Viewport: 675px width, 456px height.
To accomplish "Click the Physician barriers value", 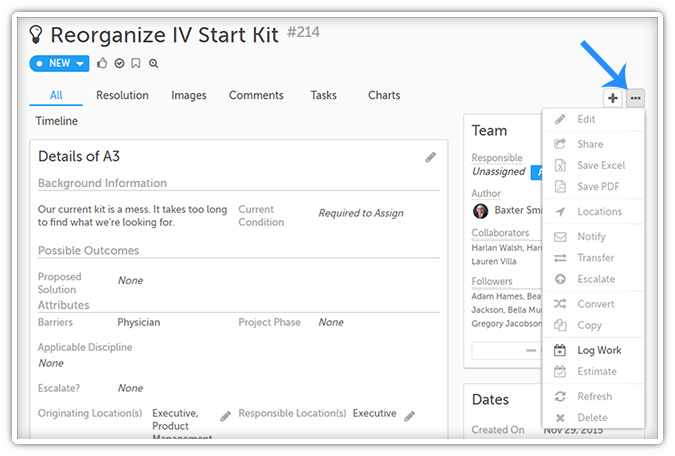I will 139,323.
